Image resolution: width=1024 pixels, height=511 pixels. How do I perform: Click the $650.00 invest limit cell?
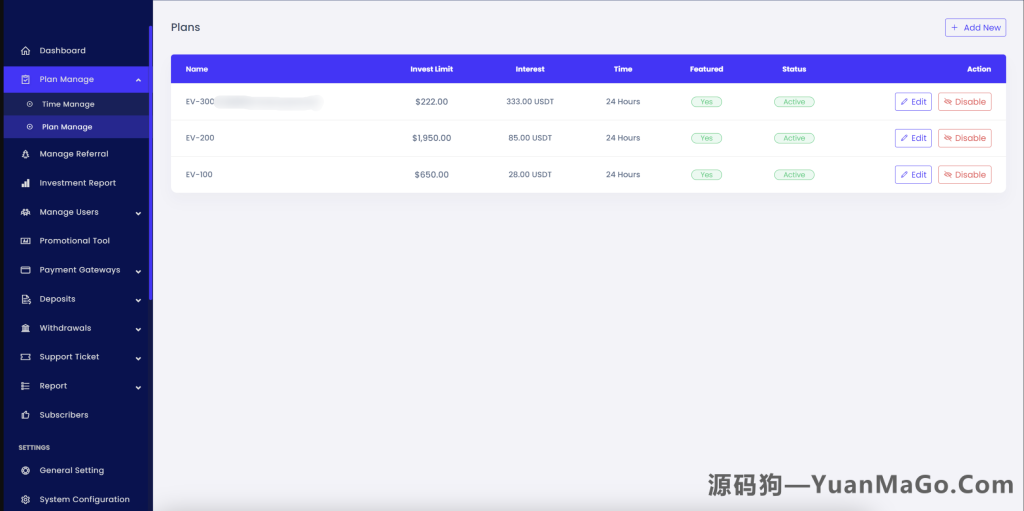pyautogui.click(x=431, y=174)
